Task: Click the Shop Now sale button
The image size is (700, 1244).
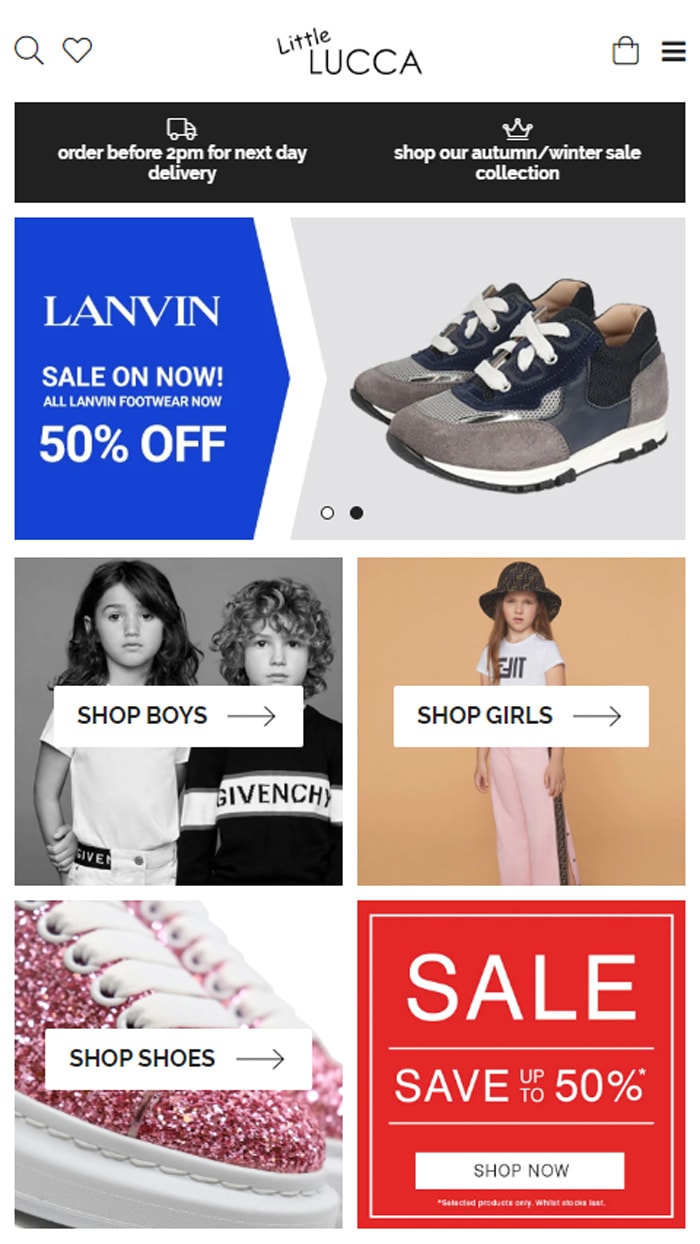Action: 520,1171
